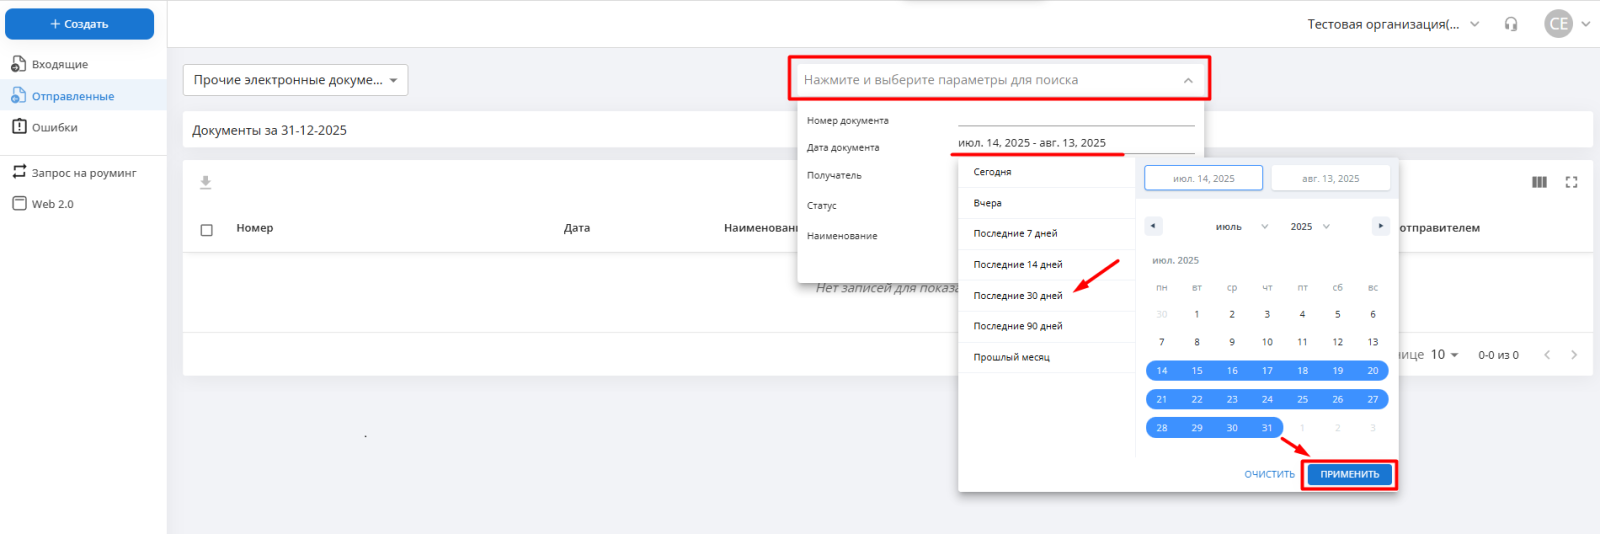Click the headset support icon
The height and width of the screenshot is (534, 1600).
[1511, 24]
